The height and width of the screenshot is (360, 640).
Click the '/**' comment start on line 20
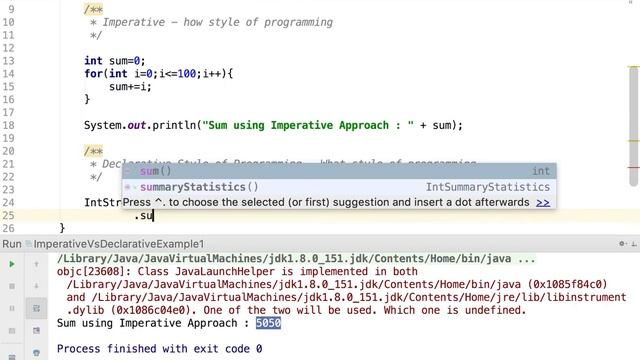click(x=93, y=151)
